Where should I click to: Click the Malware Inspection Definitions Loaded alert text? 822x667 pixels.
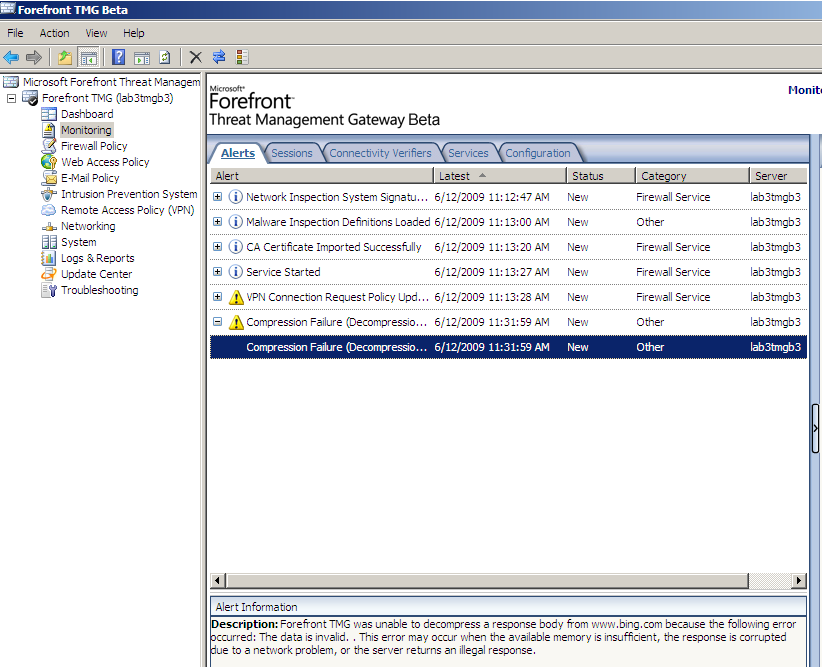click(338, 222)
